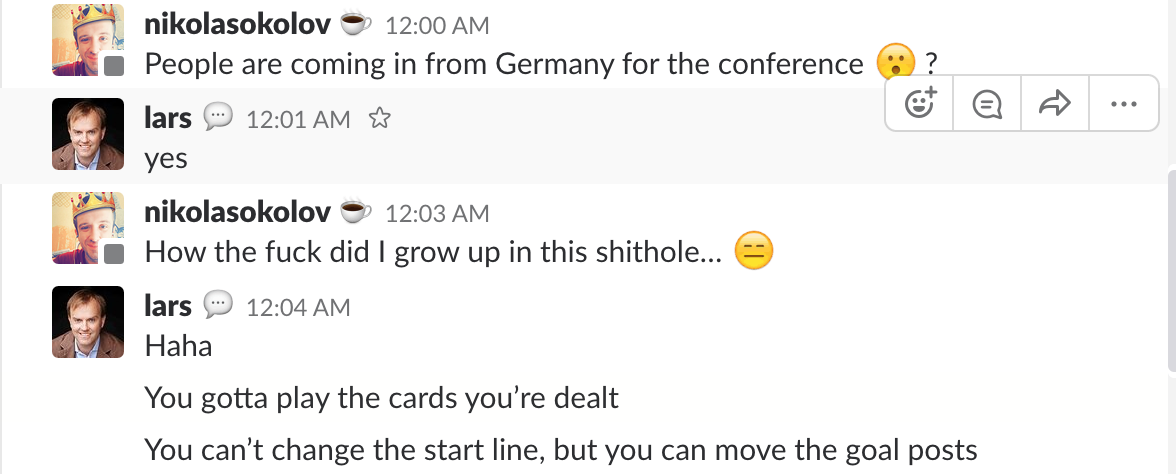1176x474 pixels.
Task: Click the nikolasokolov username at 12:00 AM
Action: (x=237, y=23)
